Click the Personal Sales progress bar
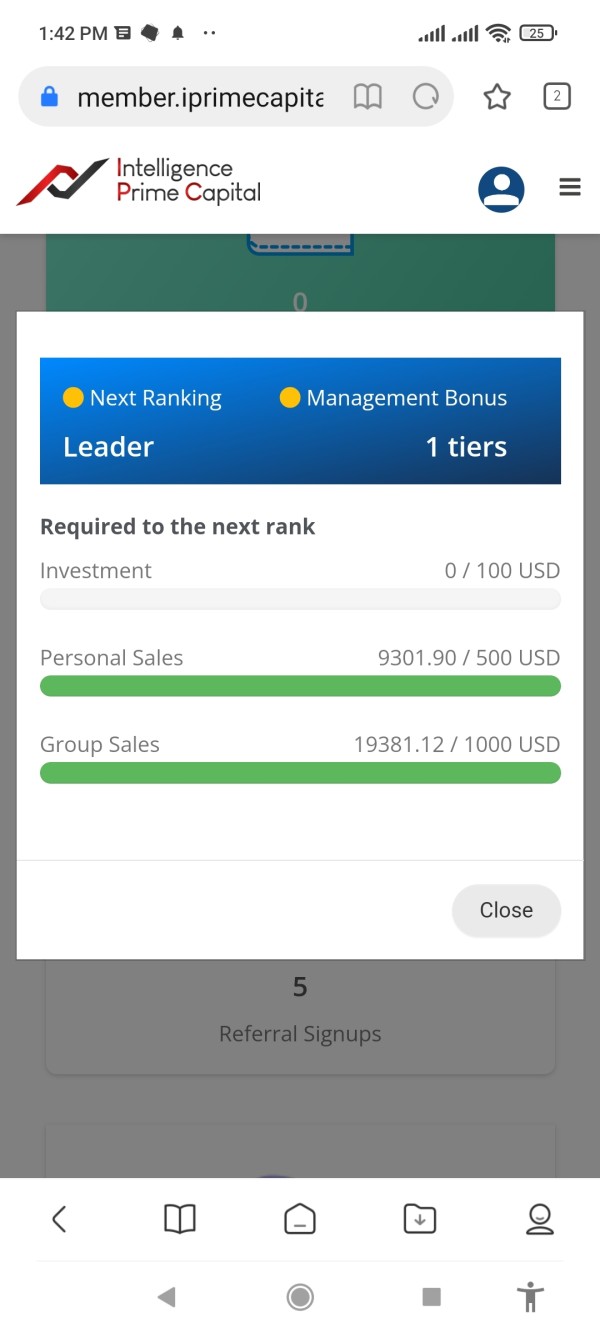The height and width of the screenshot is (1333, 600). [x=300, y=686]
